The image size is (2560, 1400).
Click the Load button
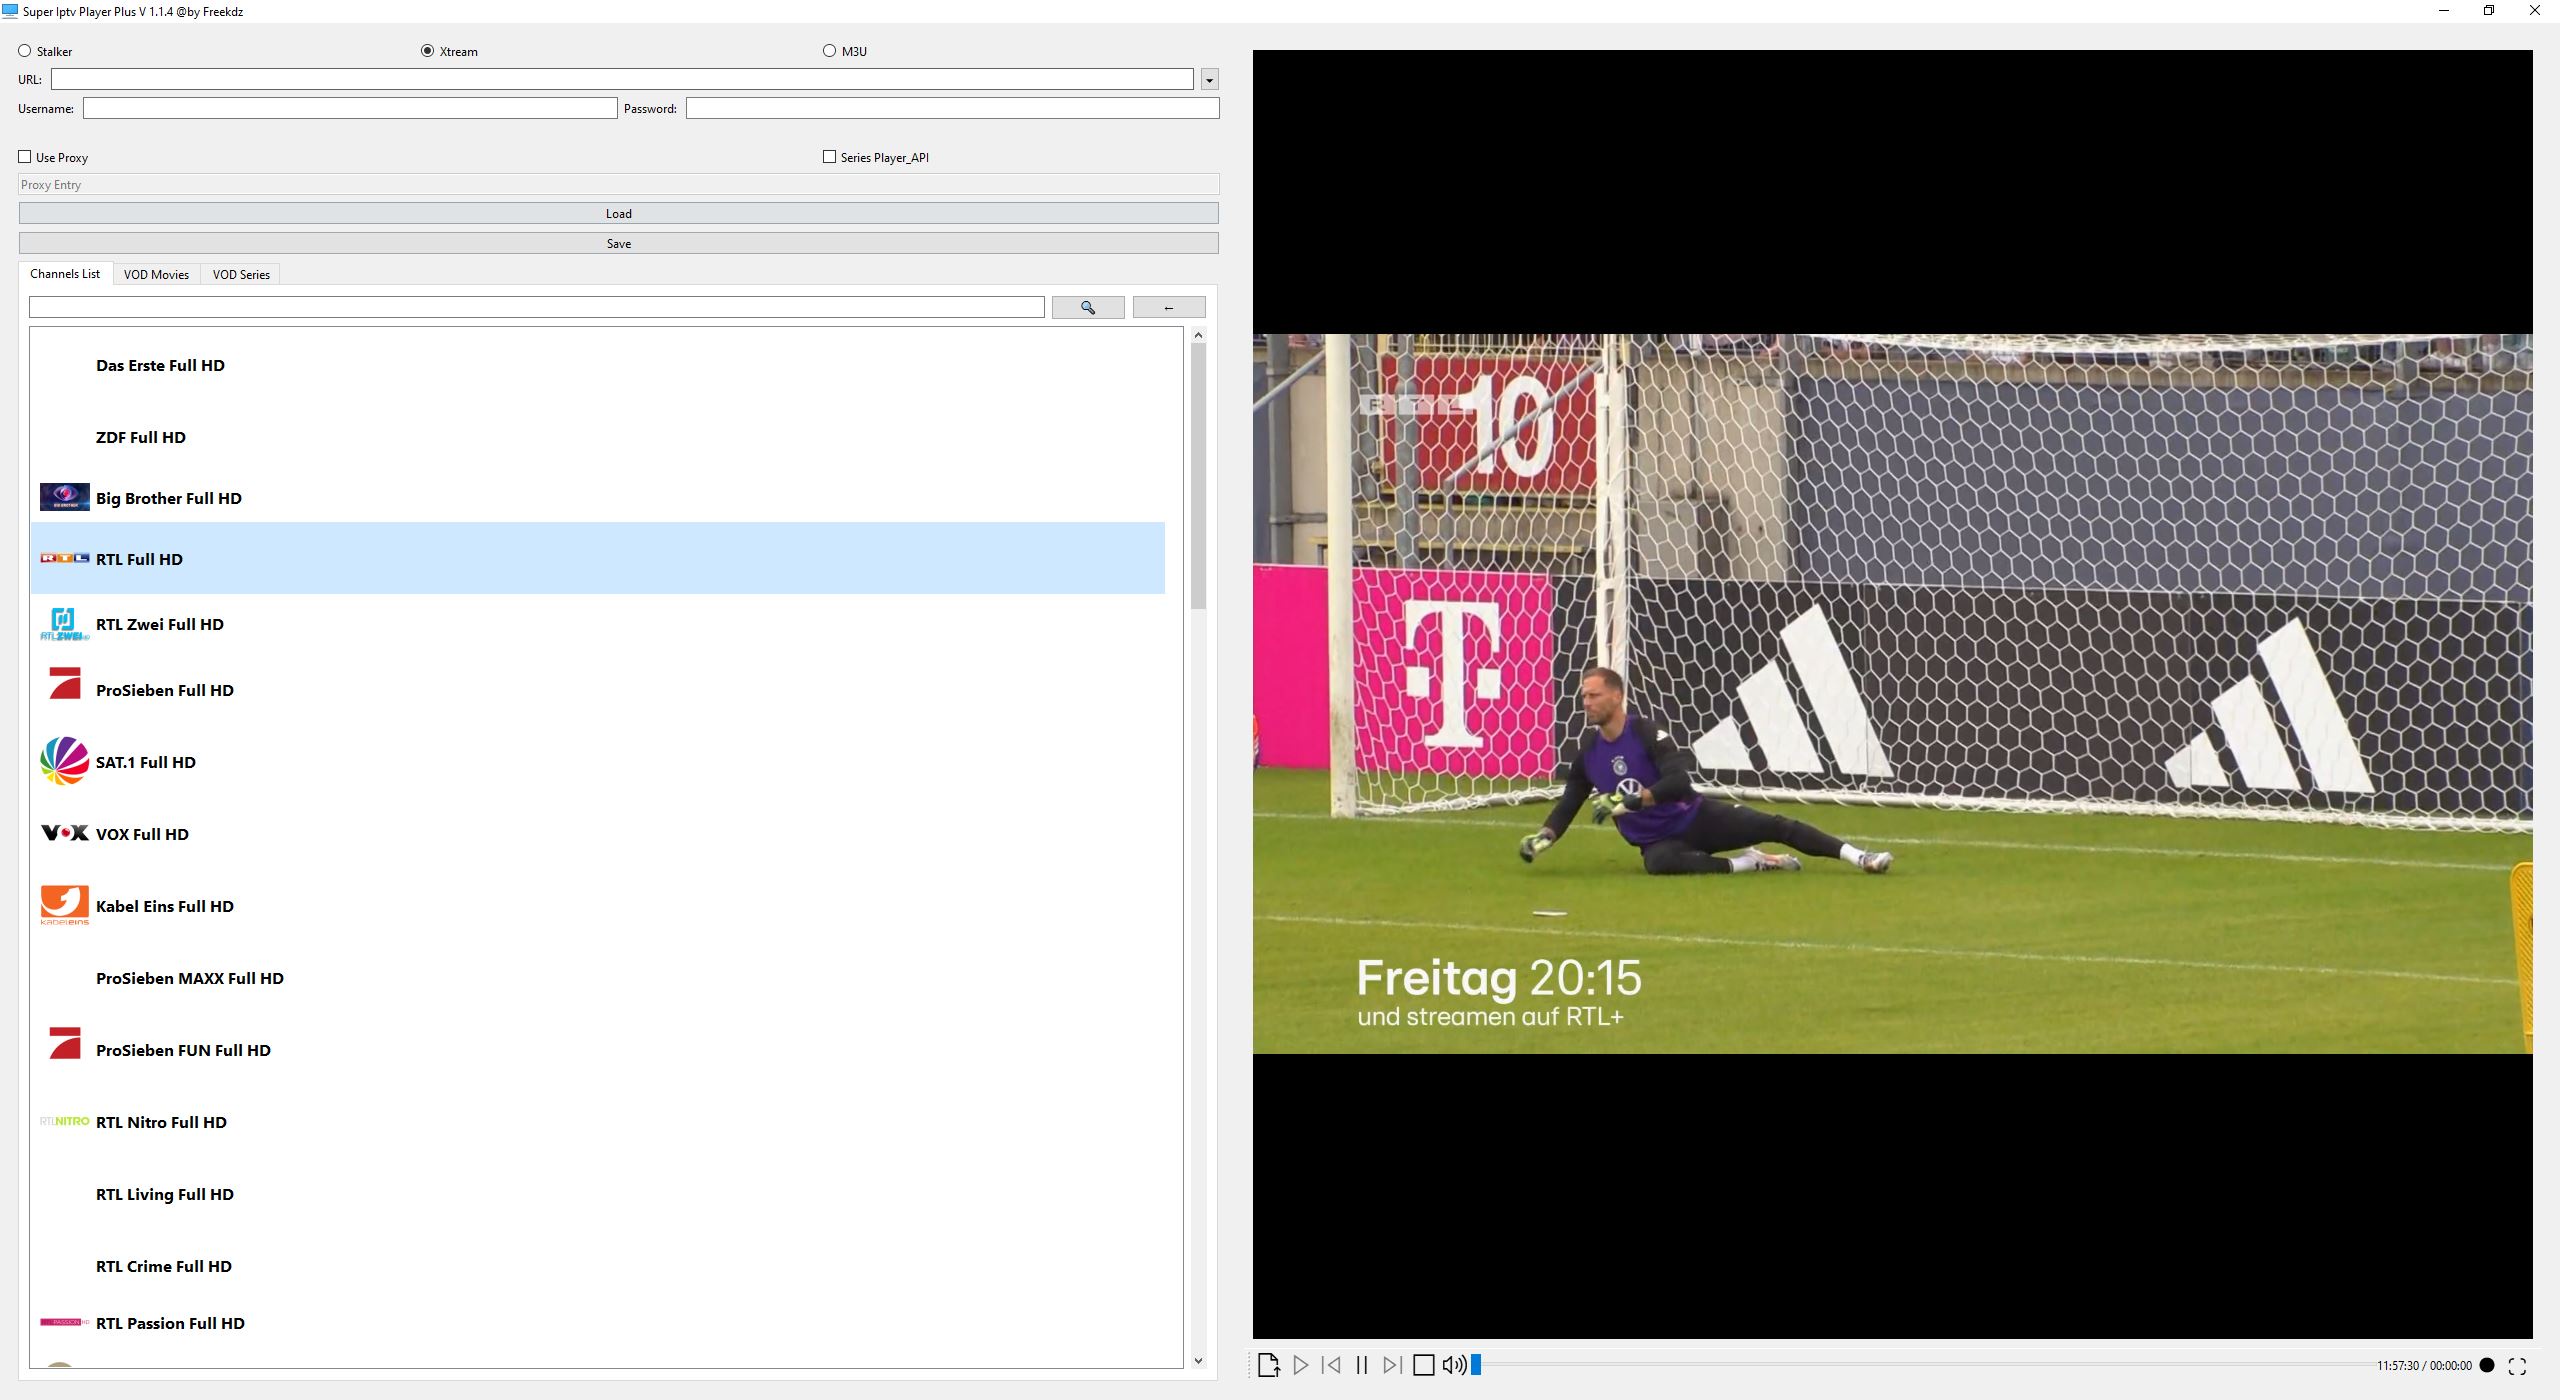click(619, 213)
